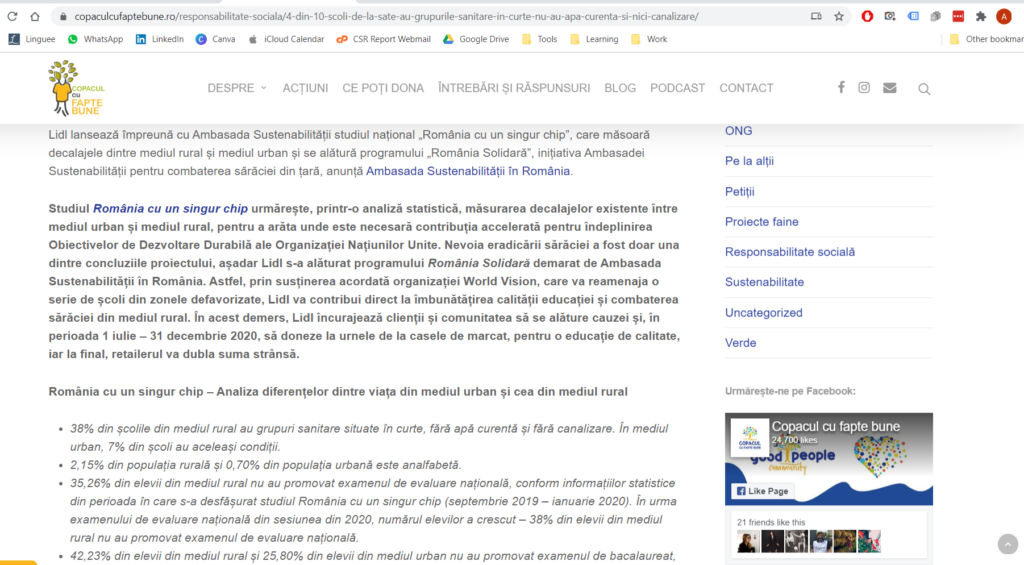Image resolution: width=1024 pixels, height=565 pixels.
Task: Open the BLOG menu item
Action: pyautogui.click(x=620, y=88)
